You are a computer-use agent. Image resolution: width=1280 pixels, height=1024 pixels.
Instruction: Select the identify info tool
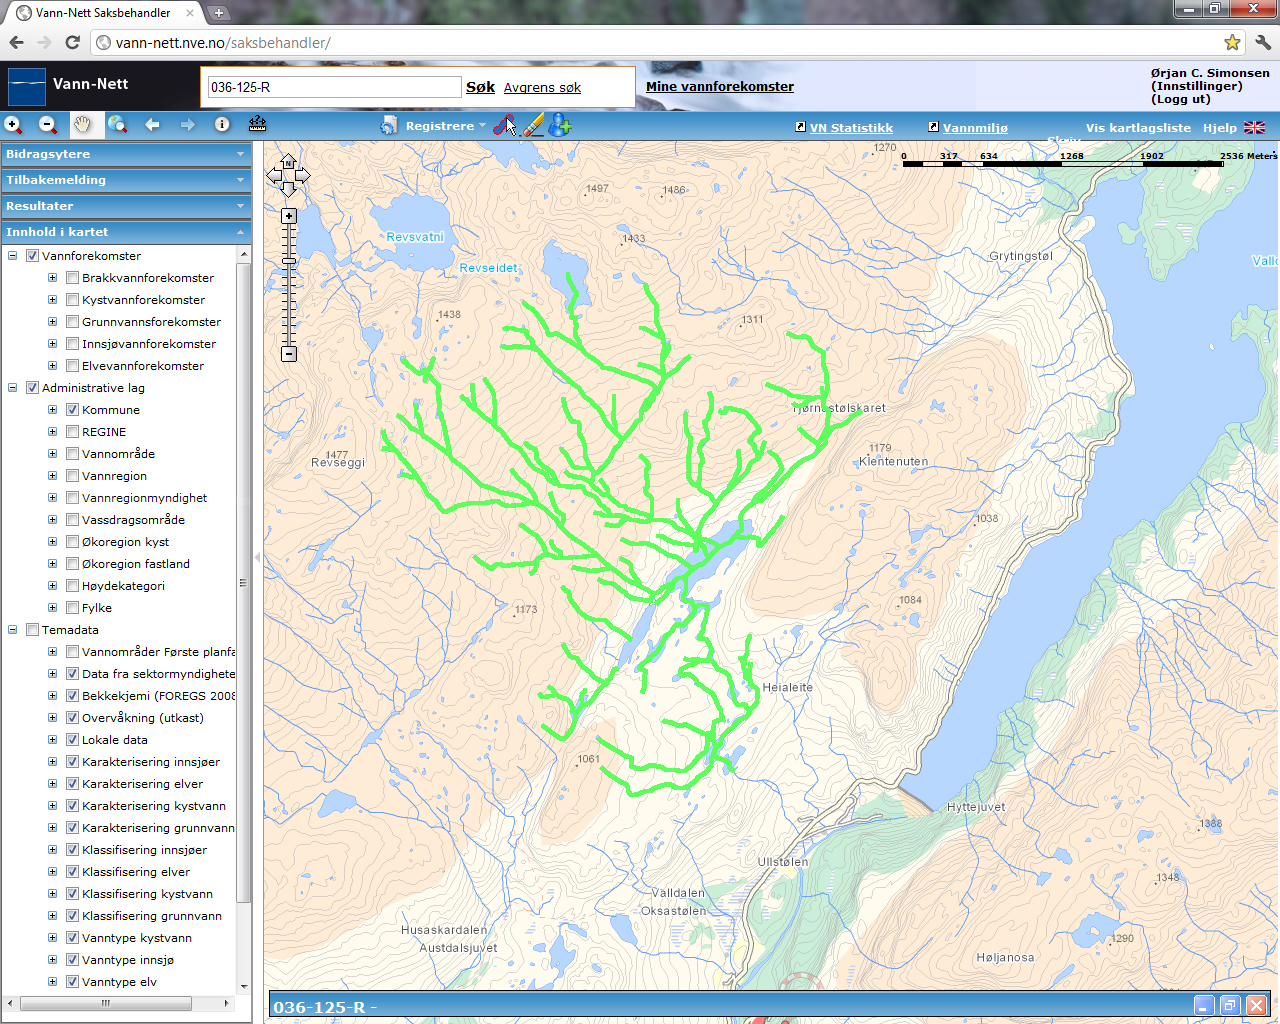coord(222,125)
